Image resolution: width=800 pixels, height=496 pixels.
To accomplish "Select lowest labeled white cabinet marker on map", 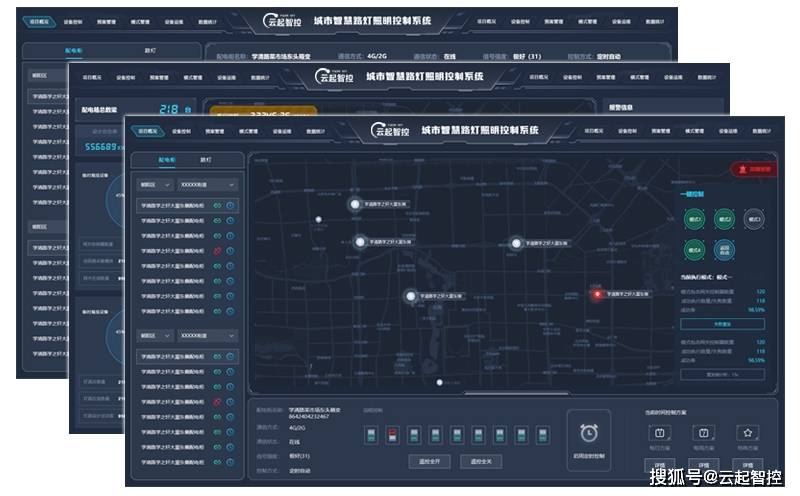I will pos(411,296).
